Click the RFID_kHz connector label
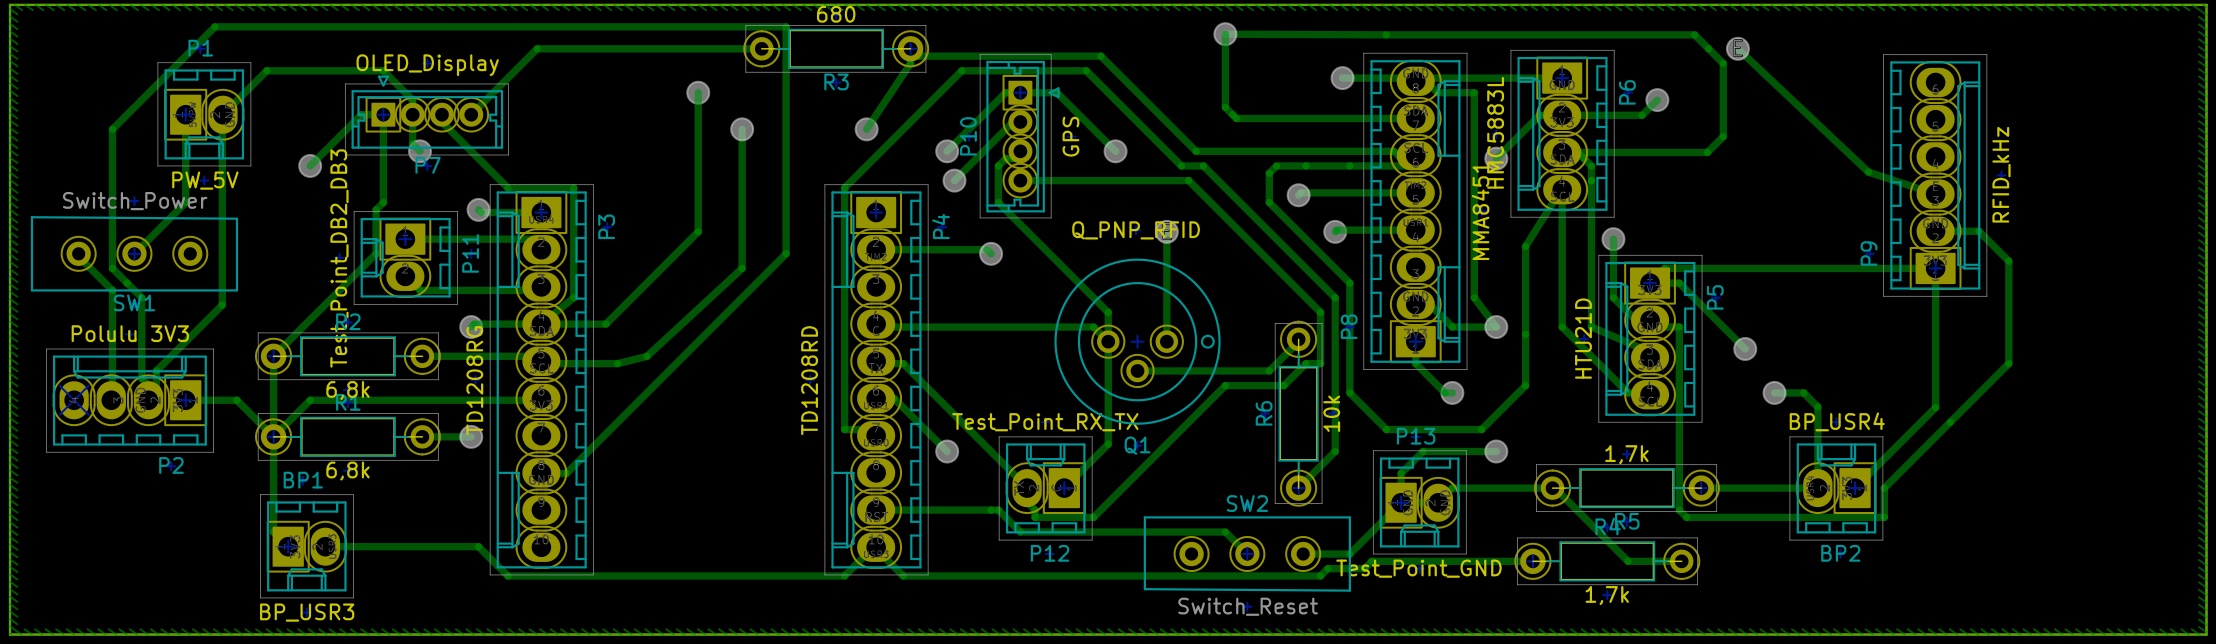Image resolution: width=2216 pixels, height=644 pixels. coord(2000,175)
